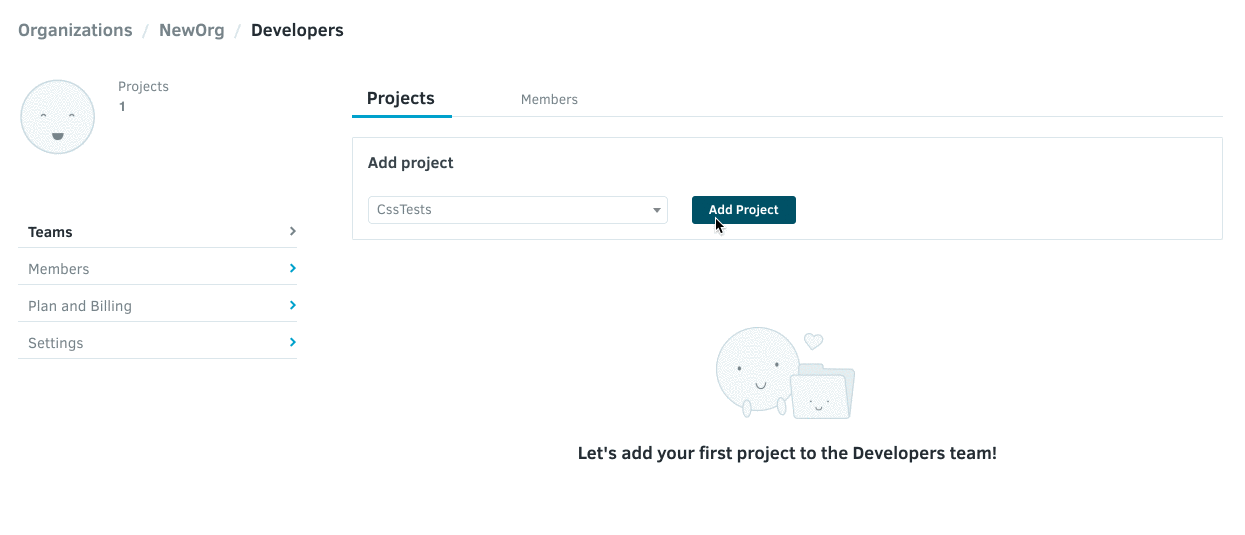This screenshot has height=535, width=1245.
Task: Go to Organizations in the breadcrumb
Action: pos(75,30)
